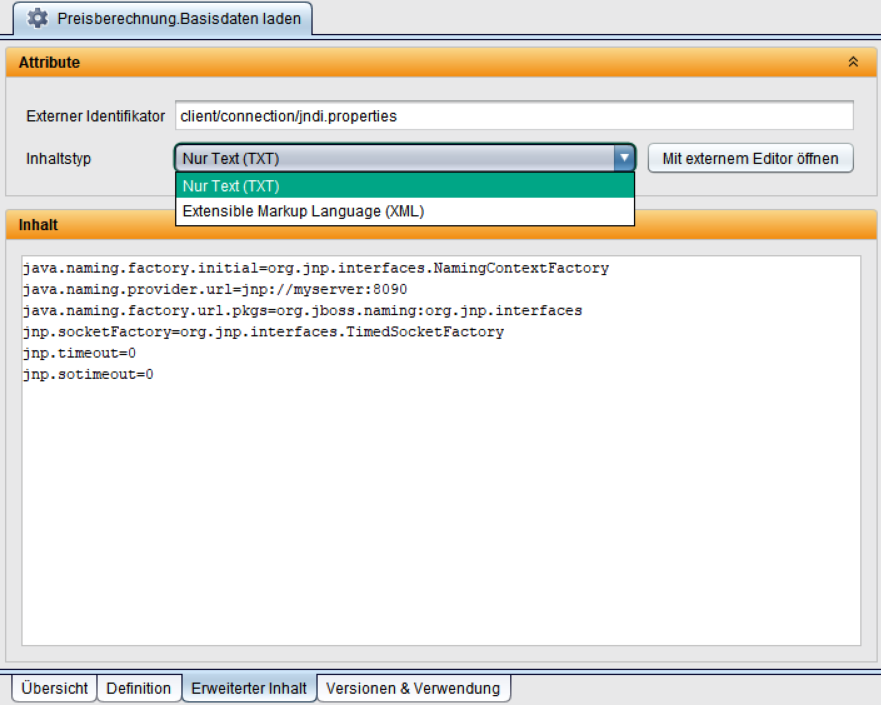This screenshot has width=881, height=705.
Task: Place cursor in the java.naming.factory.initial line
Action: 315,269
